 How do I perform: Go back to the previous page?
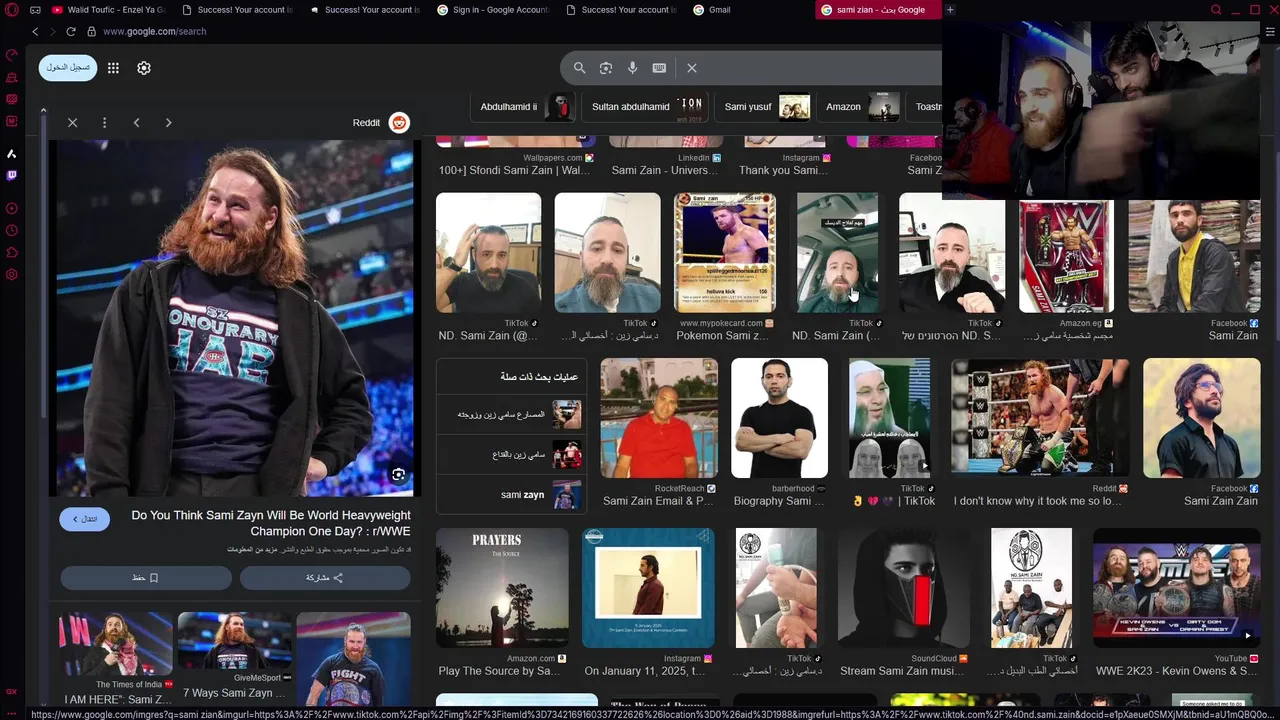(35, 31)
